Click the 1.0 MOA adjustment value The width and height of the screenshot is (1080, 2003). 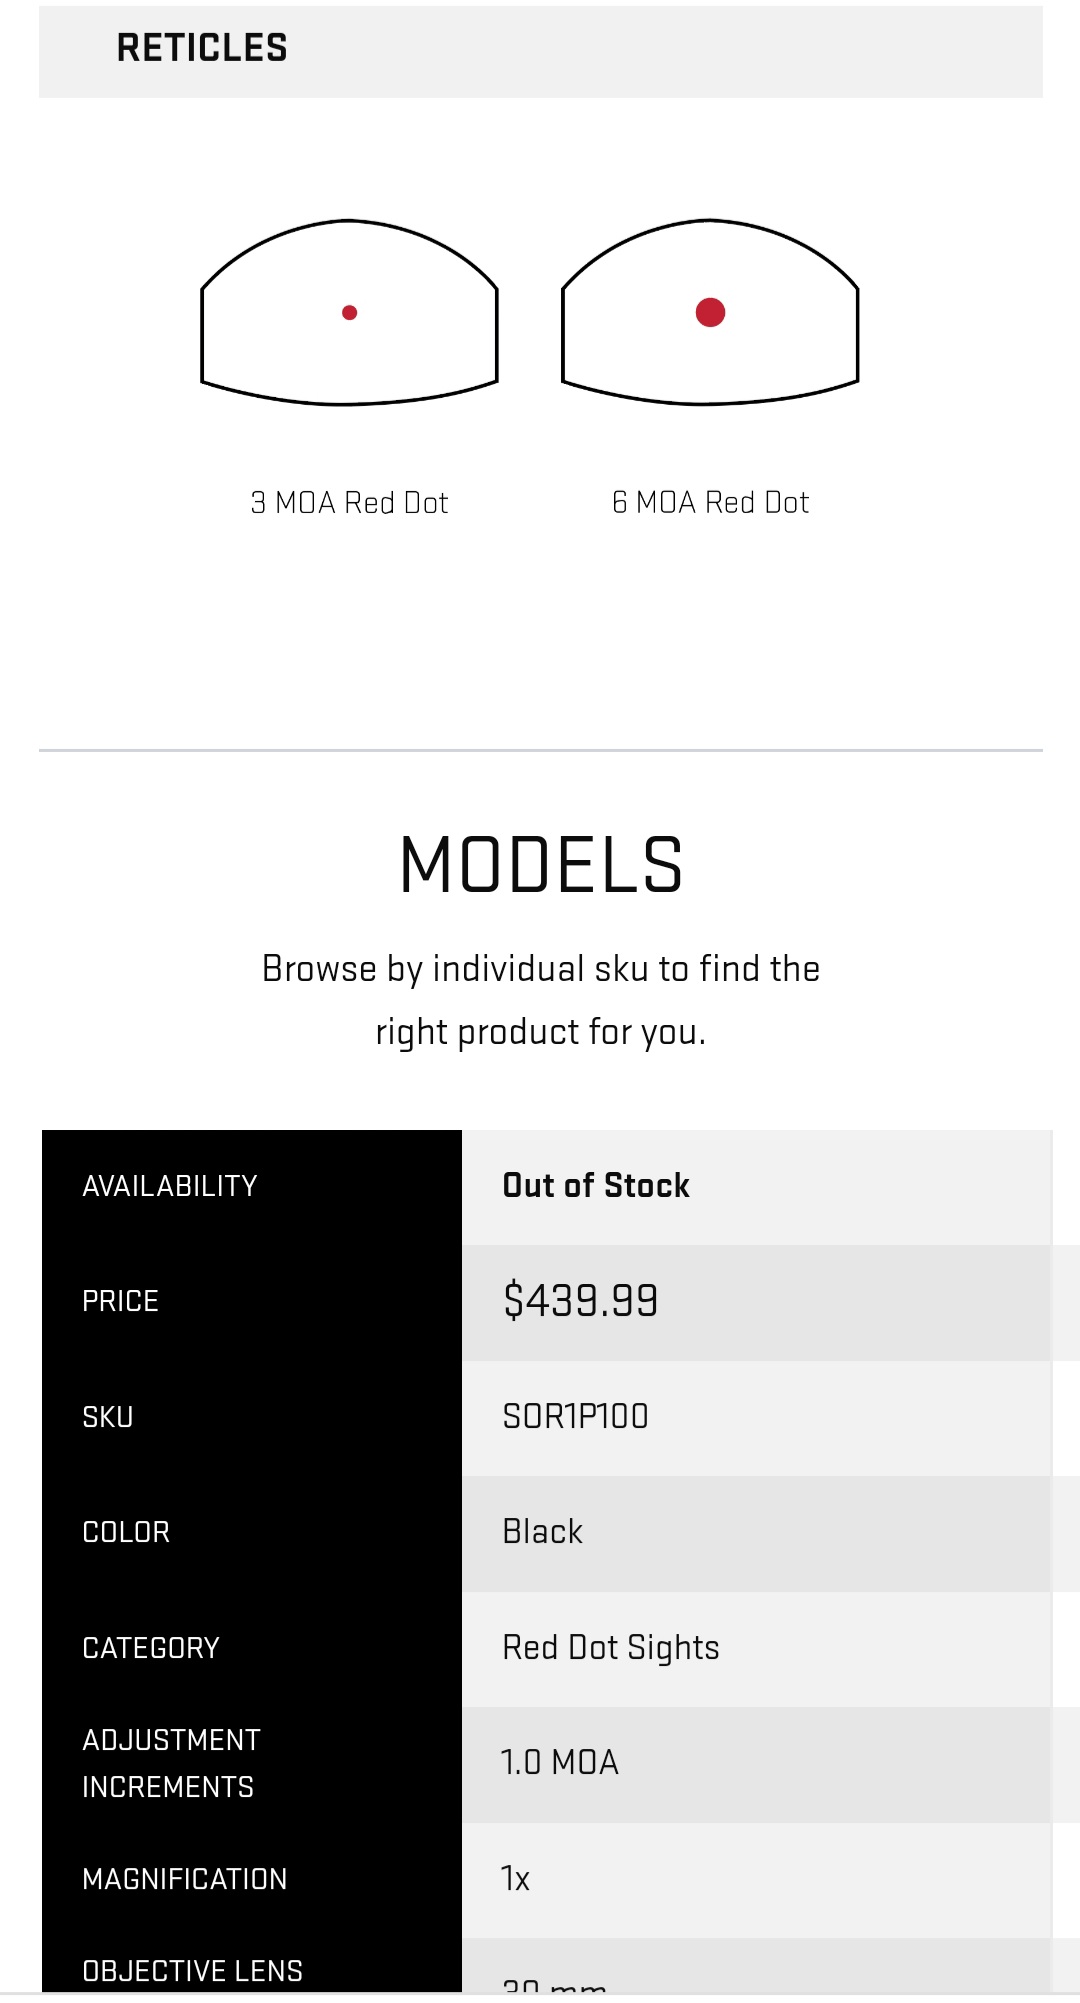pyautogui.click(x=559, y=1762)
